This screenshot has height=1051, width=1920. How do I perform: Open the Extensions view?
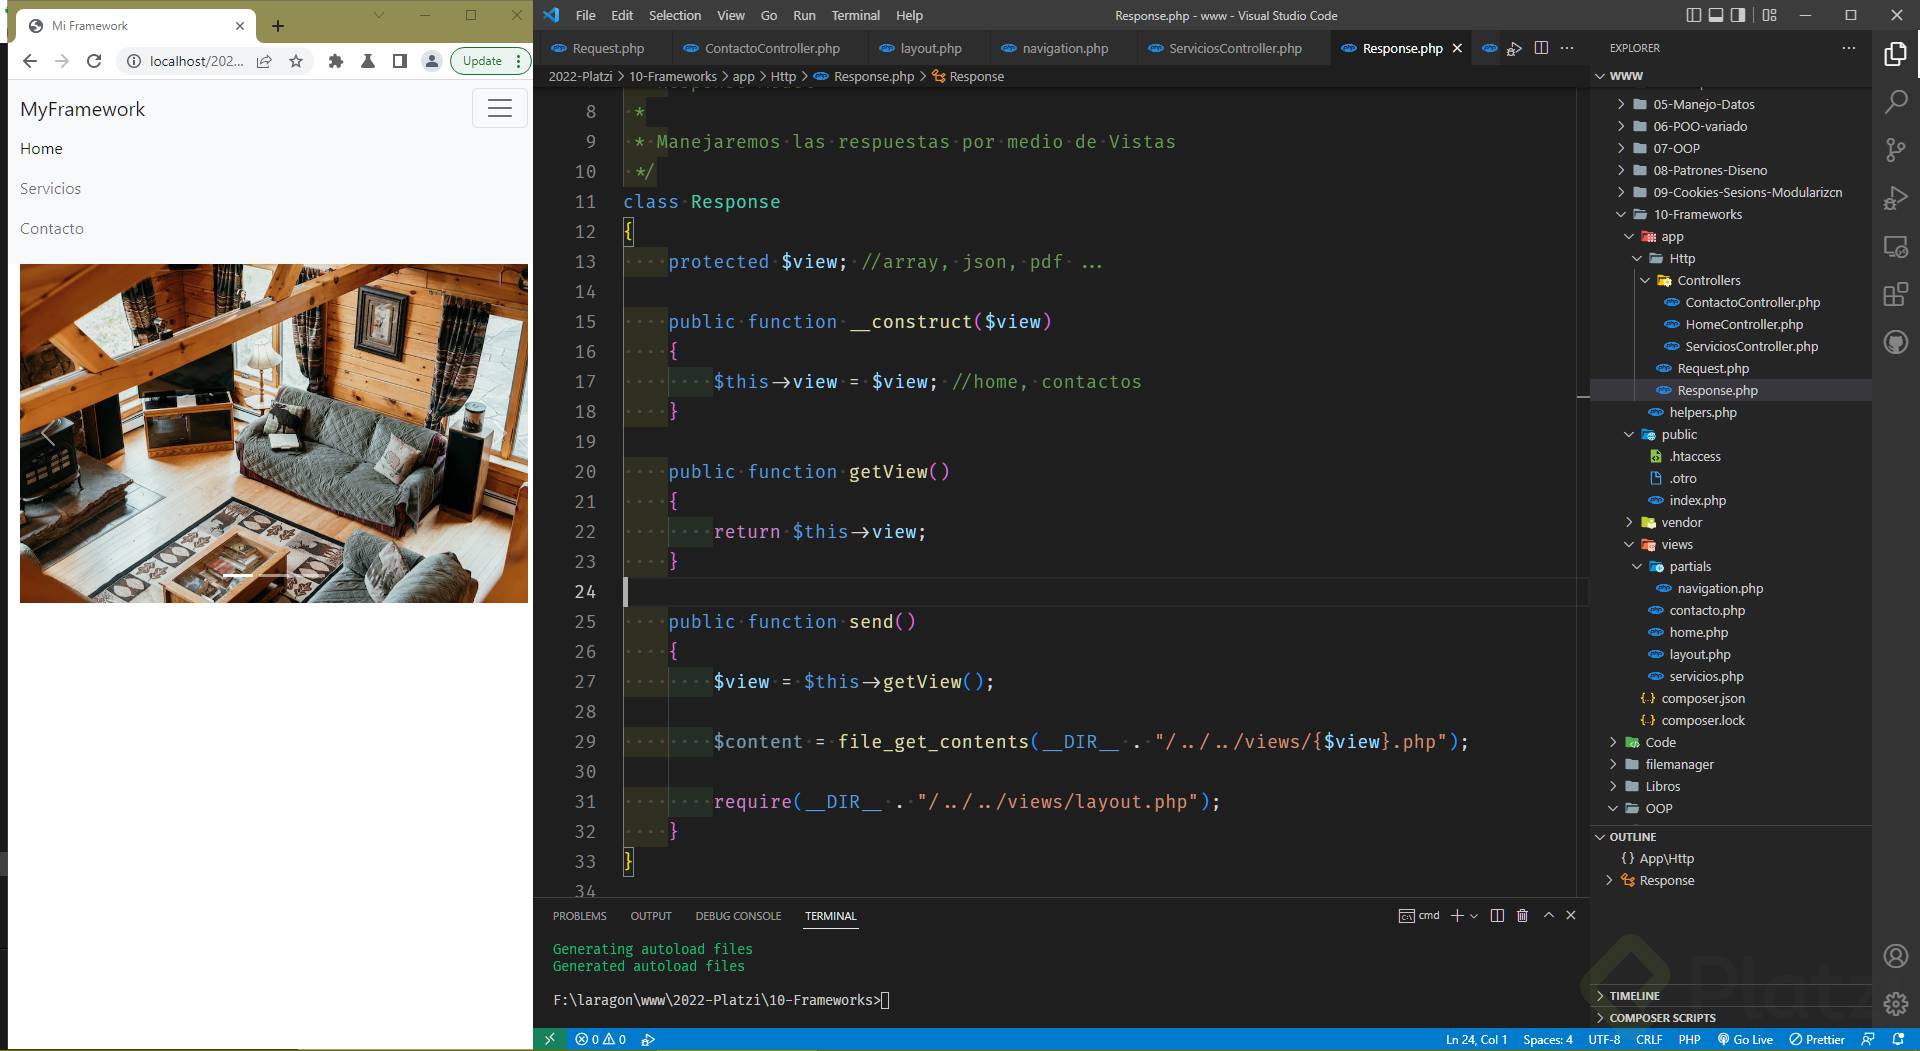tap(1895, 294)
